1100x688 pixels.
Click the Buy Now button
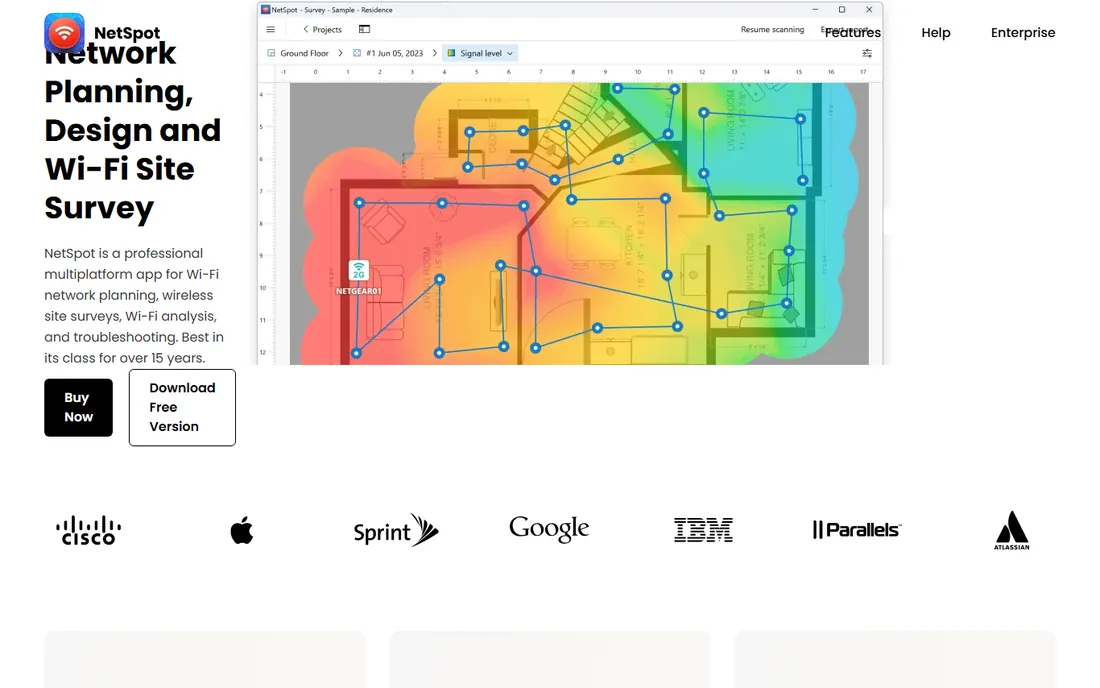(x=79, y=407)
